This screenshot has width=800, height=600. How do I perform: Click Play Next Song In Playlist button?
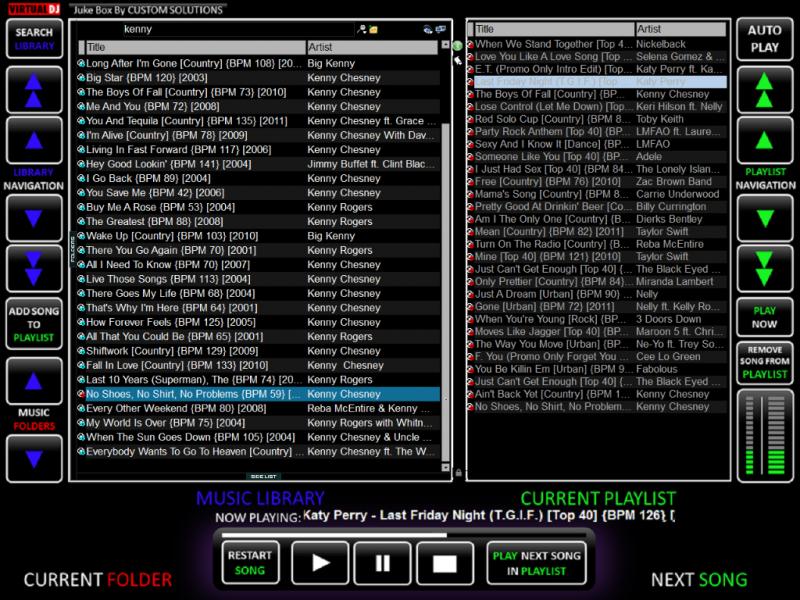coord(536,563)
